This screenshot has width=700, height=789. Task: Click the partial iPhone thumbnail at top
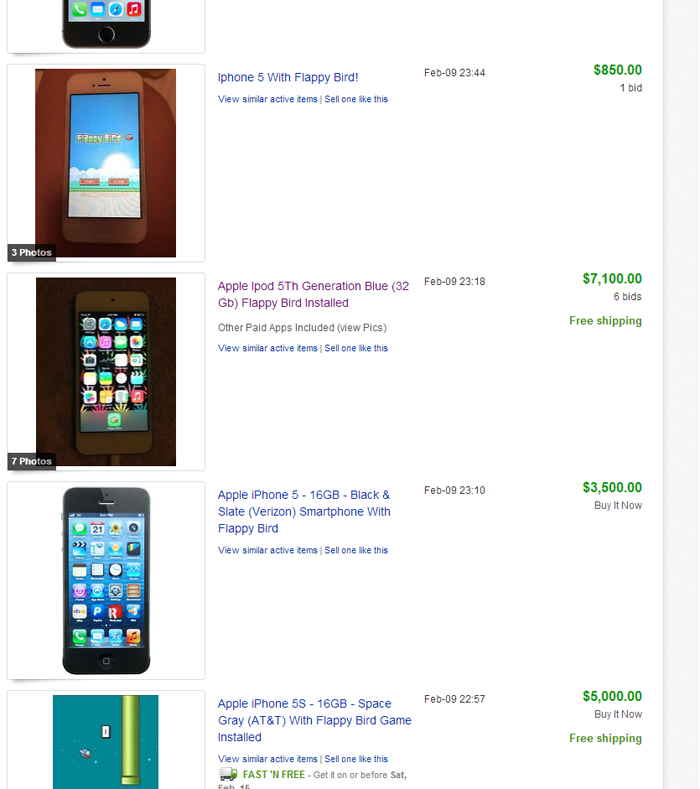click(x=106, y=24)
